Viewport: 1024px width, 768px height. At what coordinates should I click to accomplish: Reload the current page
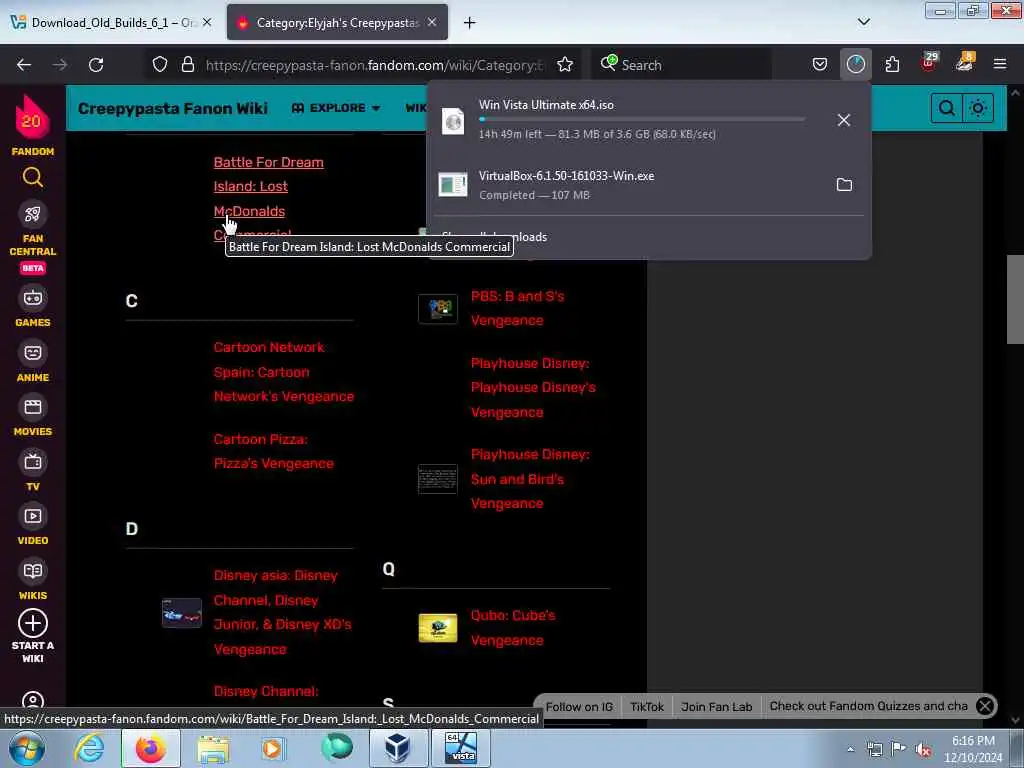[x=96, y=65]
